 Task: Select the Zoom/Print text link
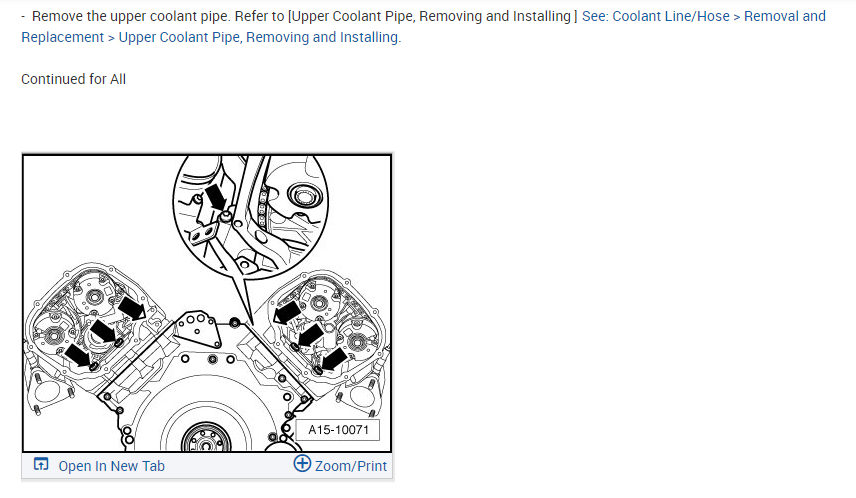click(x=350, y=466)
